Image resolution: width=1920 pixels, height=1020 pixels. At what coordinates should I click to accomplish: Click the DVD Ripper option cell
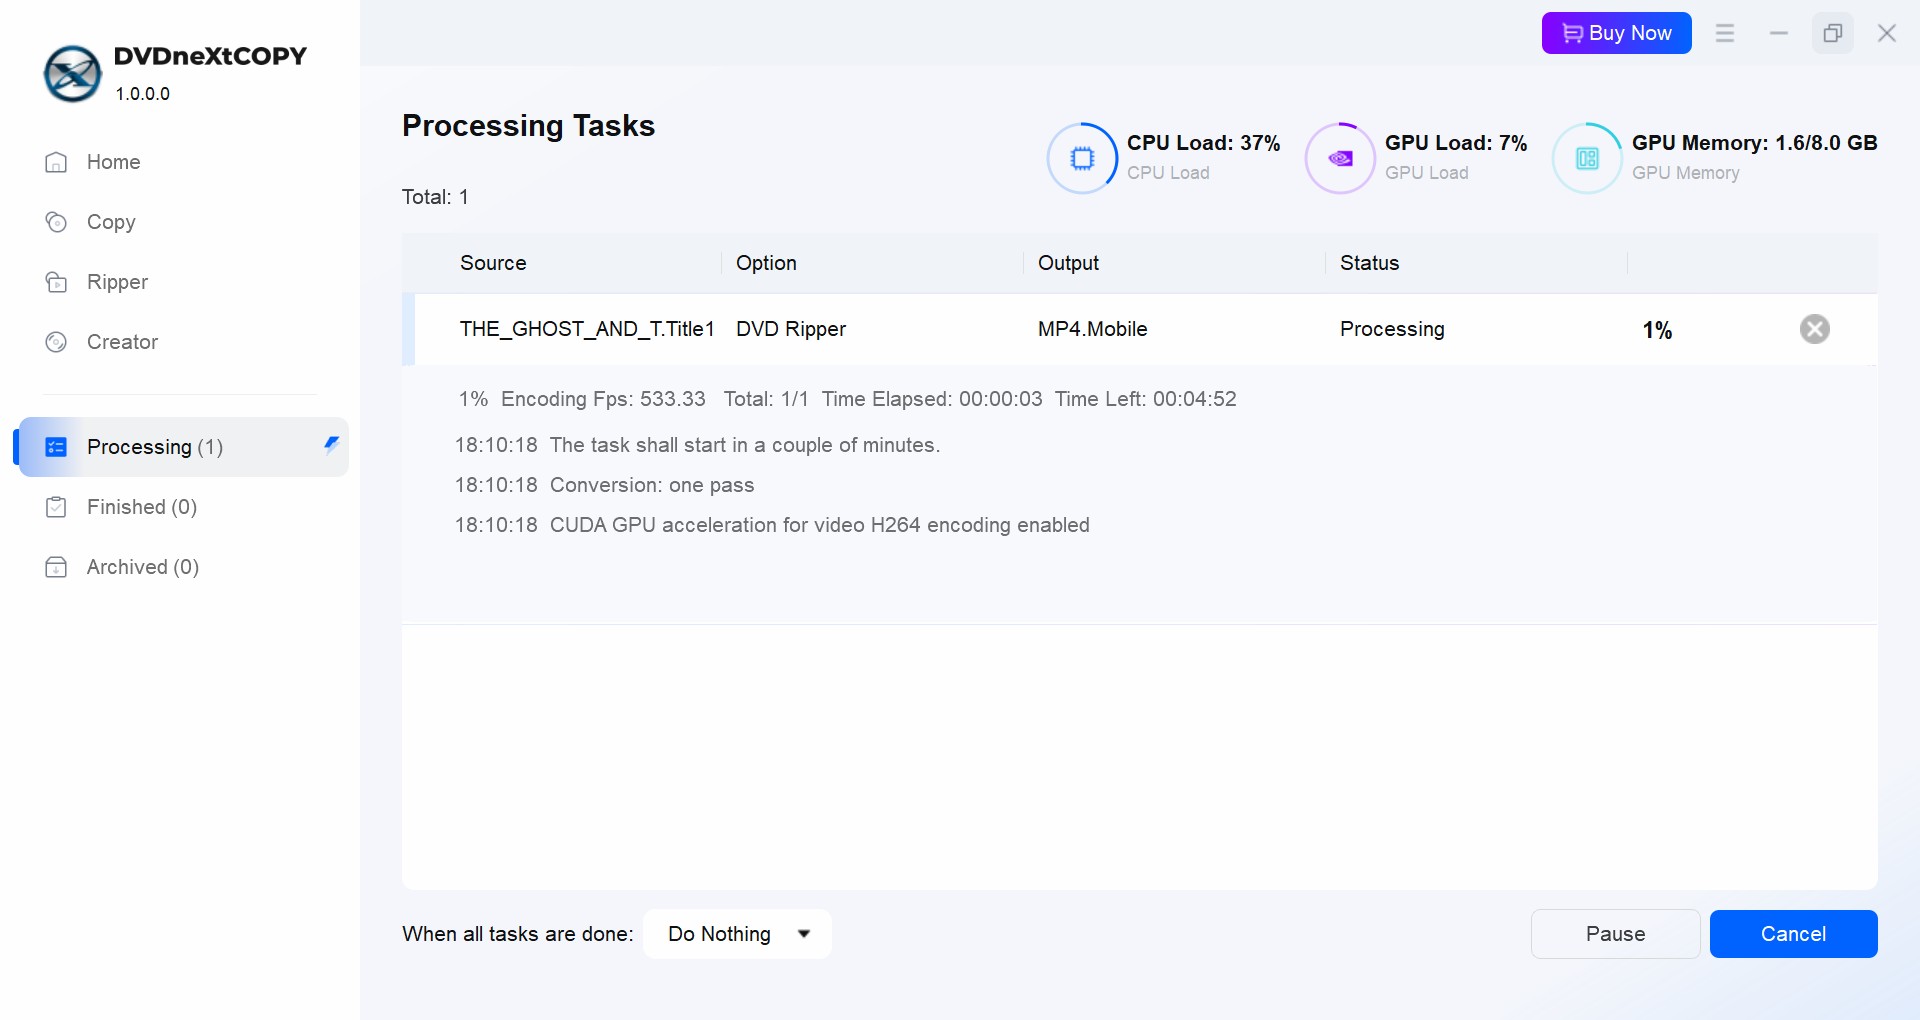click(791, 329)
